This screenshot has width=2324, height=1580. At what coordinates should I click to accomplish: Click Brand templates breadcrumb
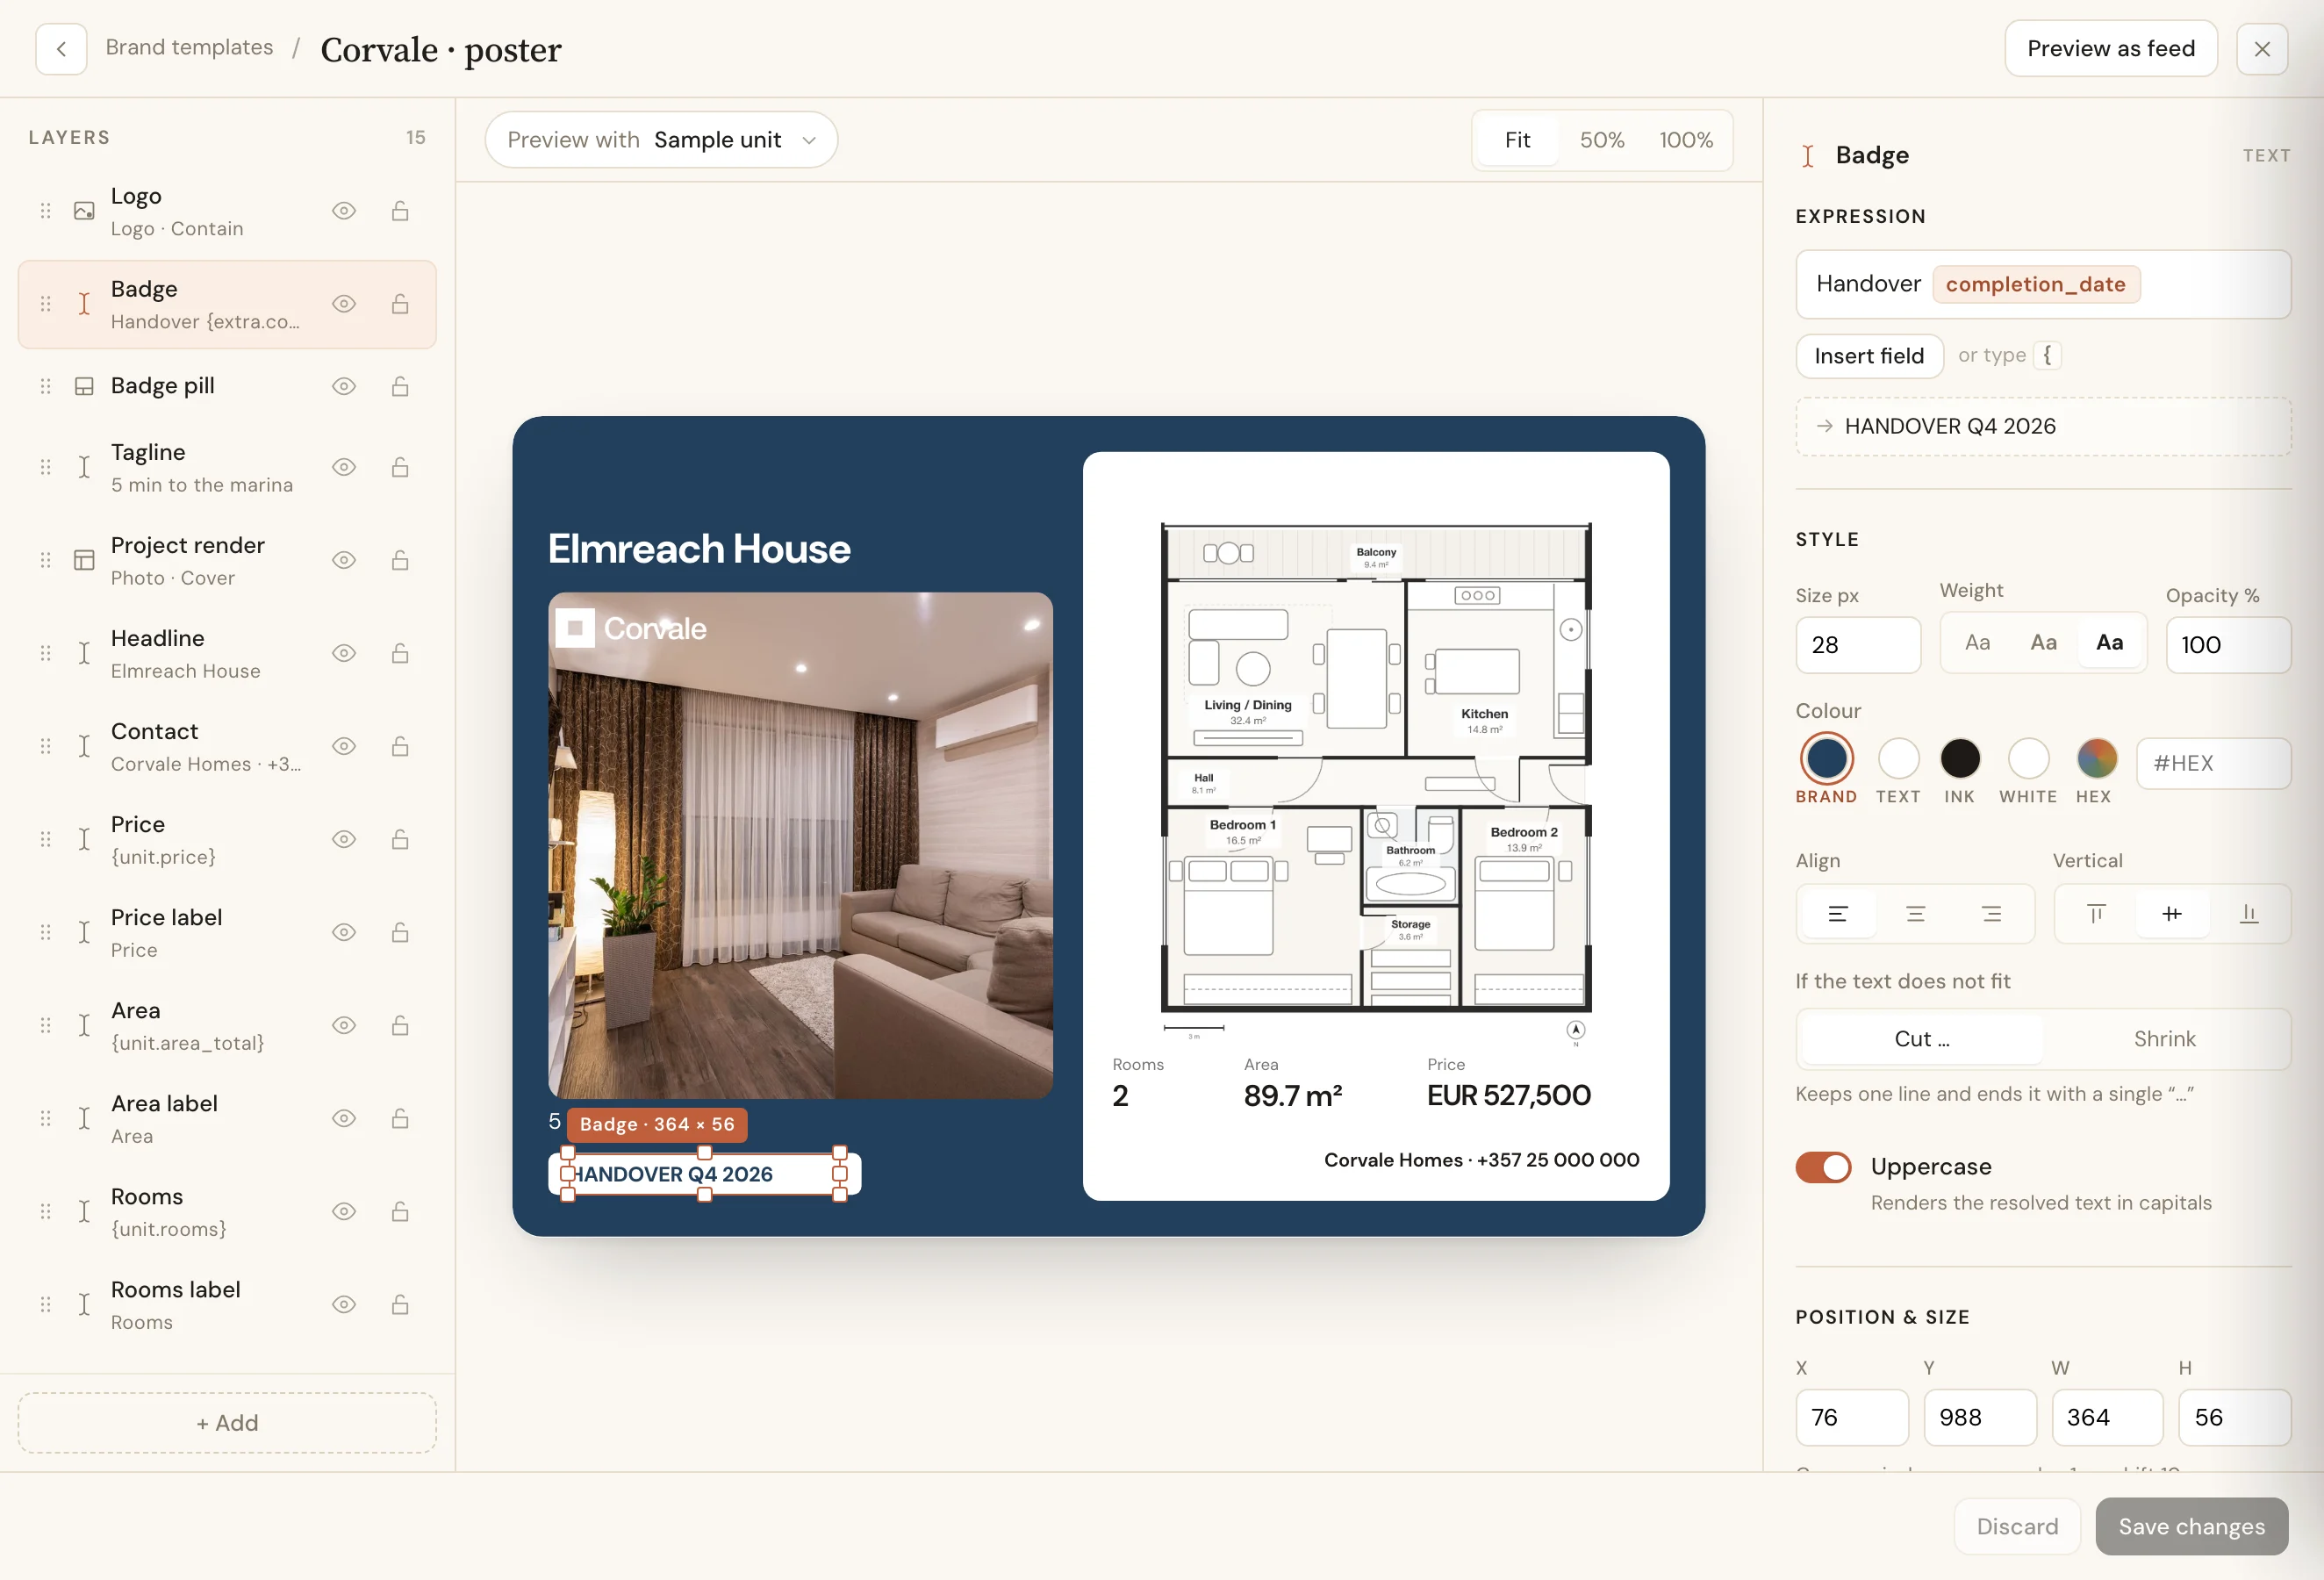(x=189, y=47)
